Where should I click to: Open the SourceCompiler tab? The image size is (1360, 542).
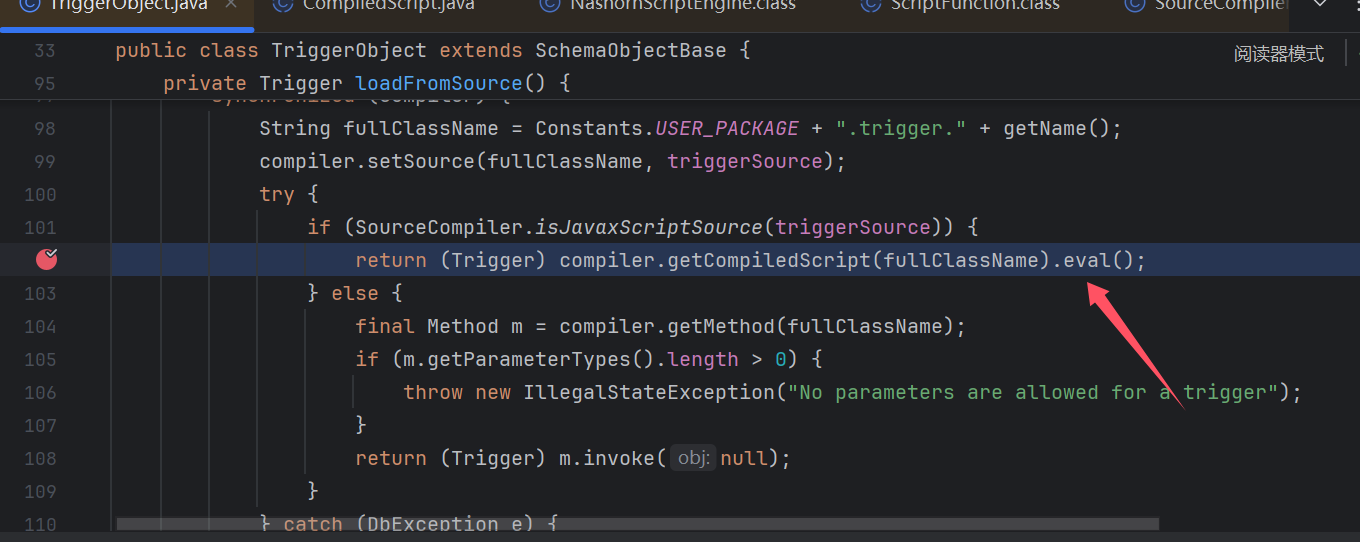tap(1218, 6)
